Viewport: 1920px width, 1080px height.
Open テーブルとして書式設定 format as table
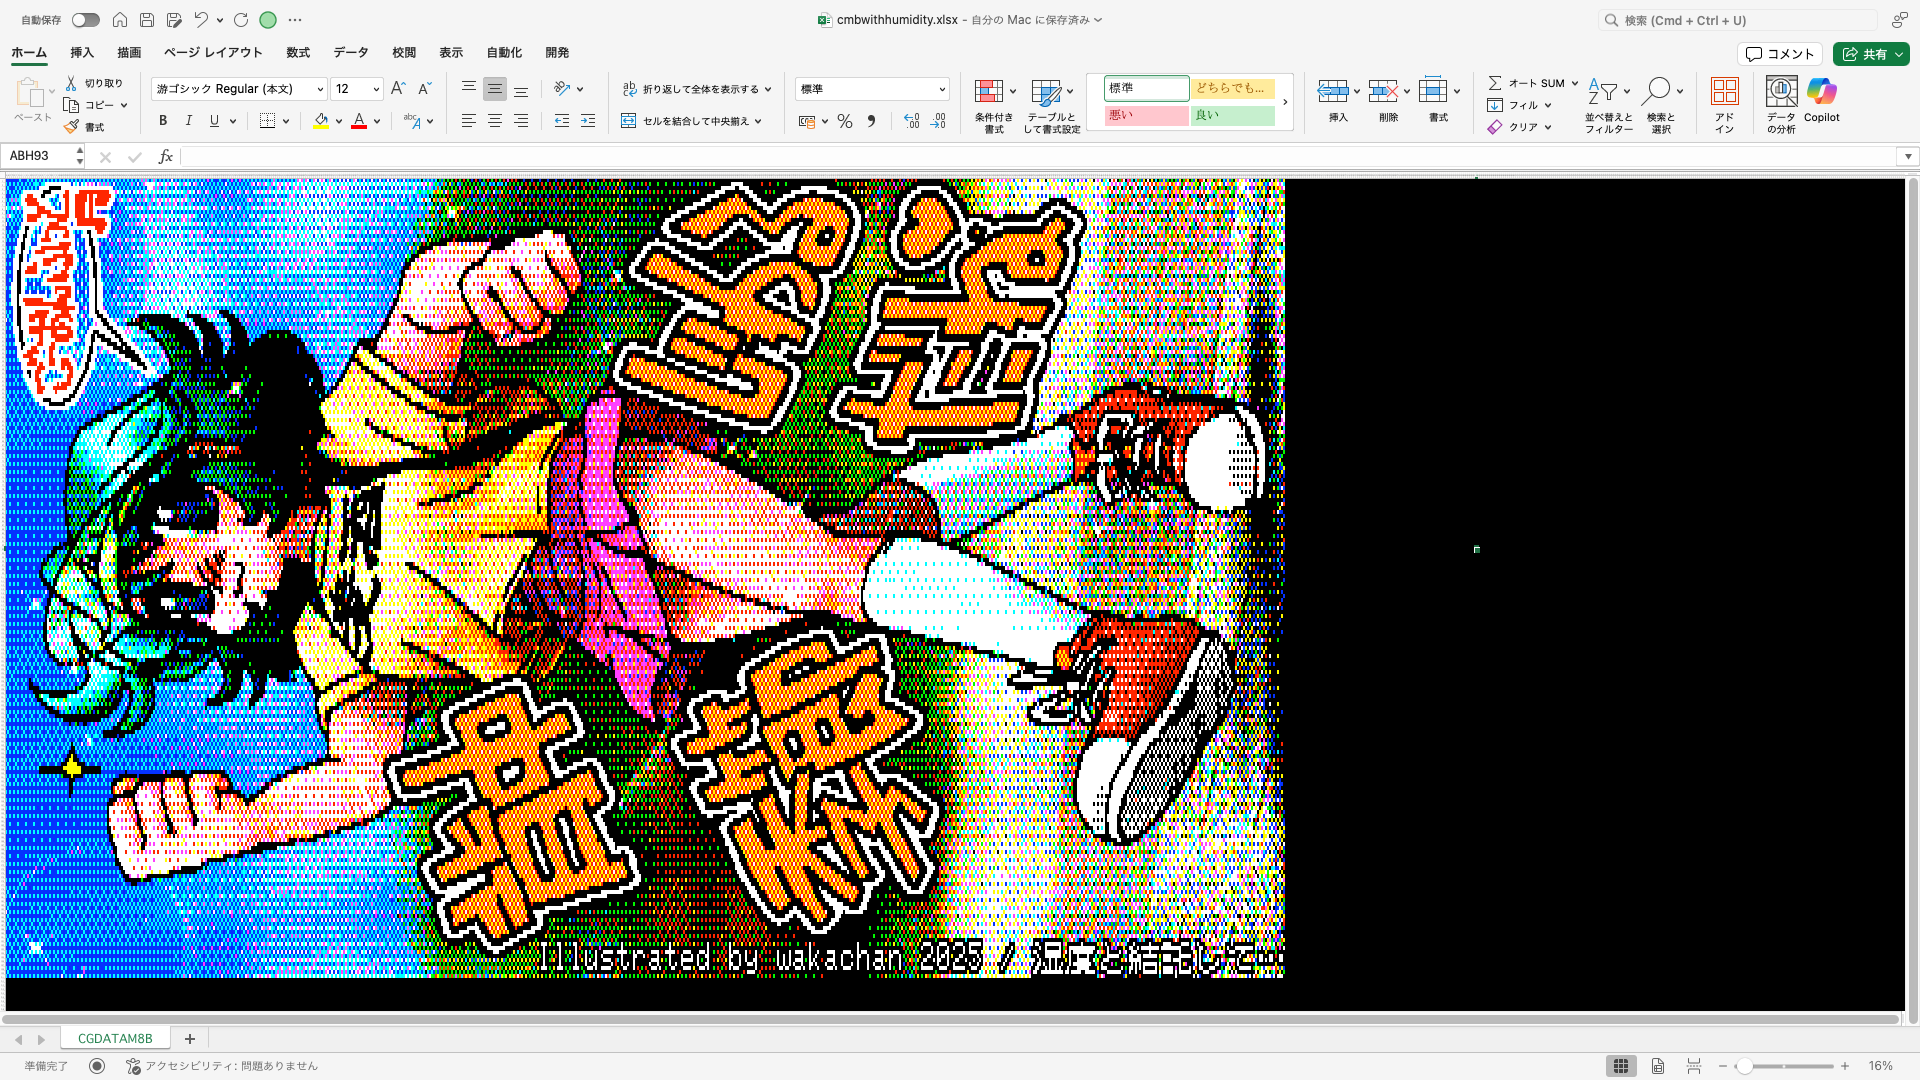tap(1052, 105)
